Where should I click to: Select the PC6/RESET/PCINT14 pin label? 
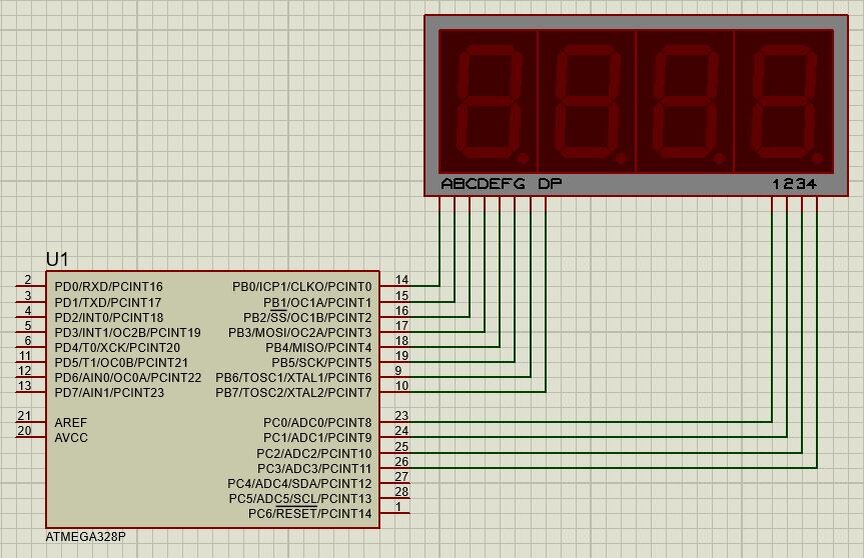(x=310, y=514)
